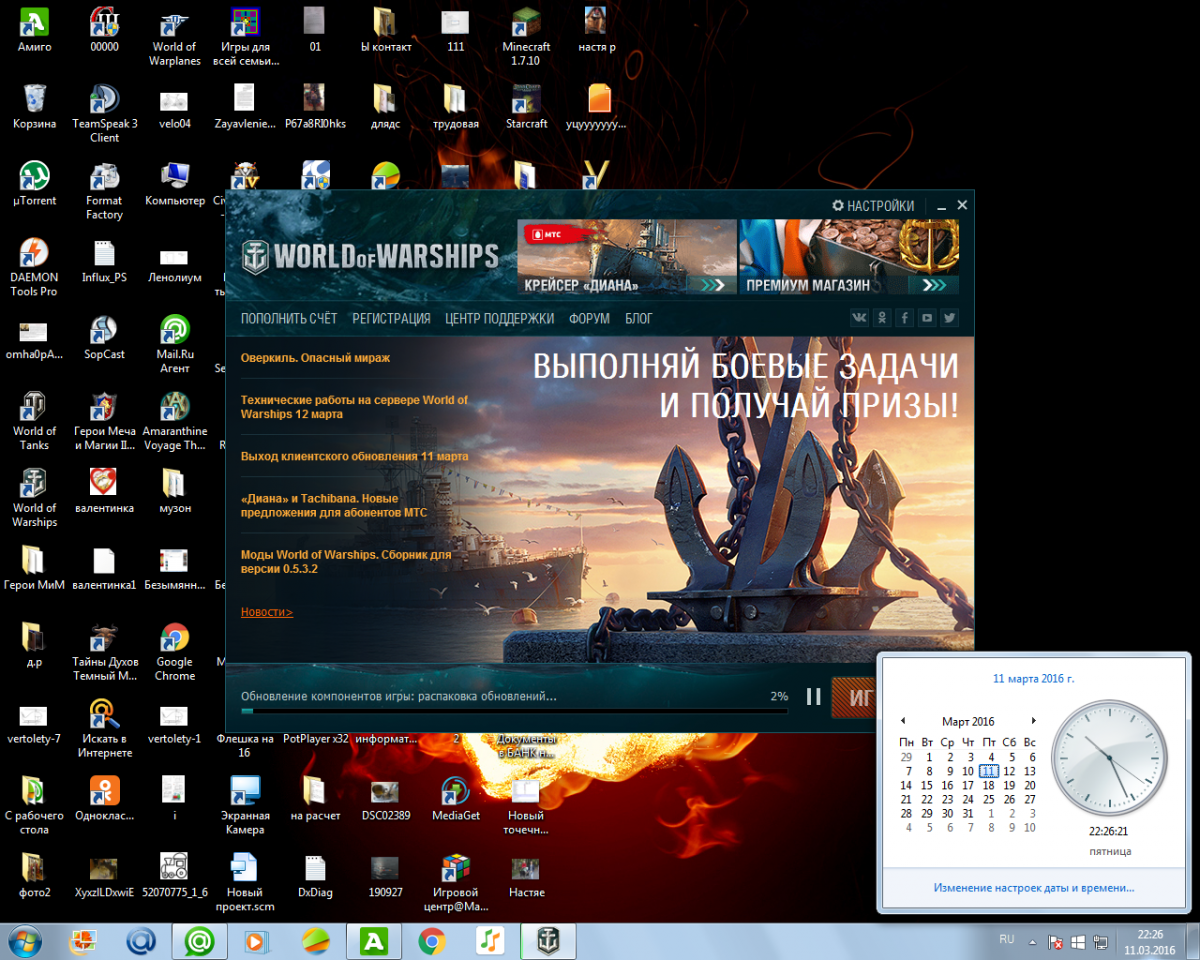The width and height of the screenshot is (1200, 960).
Task: Show hidden tray icons arrow
Action: coord(1034,941)
